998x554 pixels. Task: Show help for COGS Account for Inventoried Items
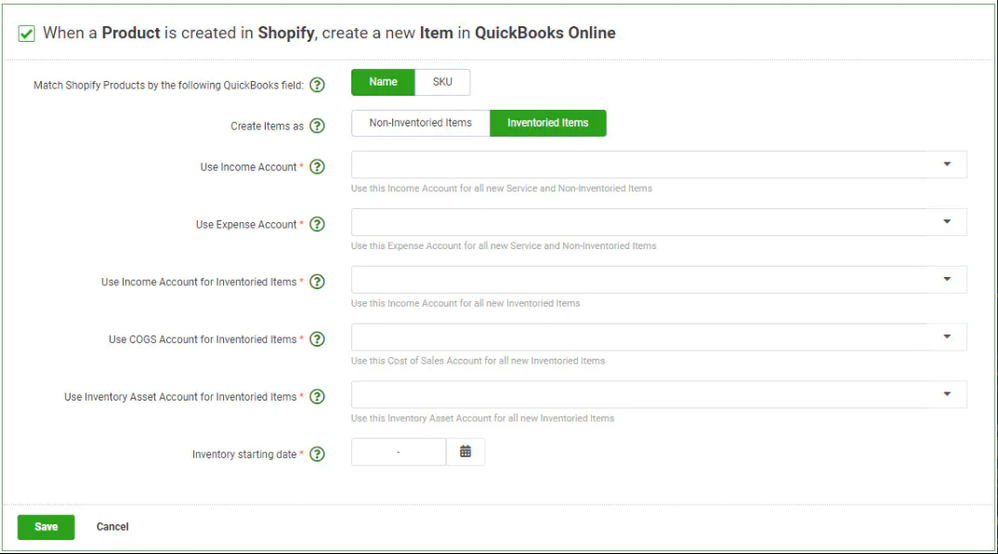pyautogui.click(x=317, y=339)
